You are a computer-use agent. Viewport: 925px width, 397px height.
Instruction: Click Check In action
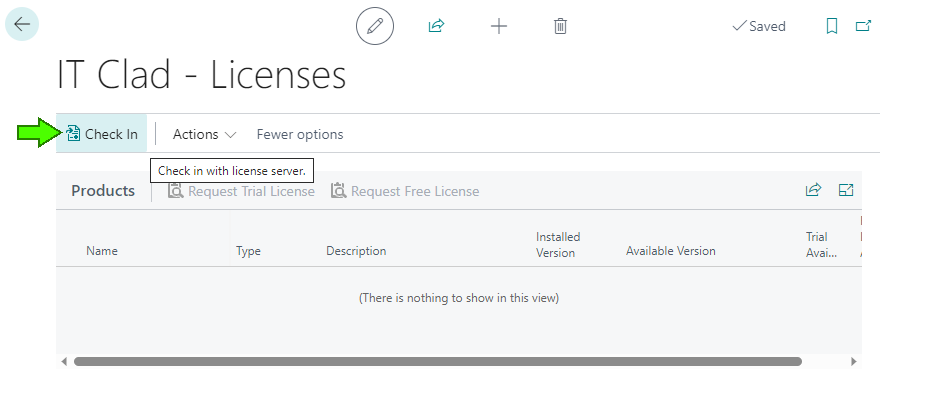(x=101, y=134)
